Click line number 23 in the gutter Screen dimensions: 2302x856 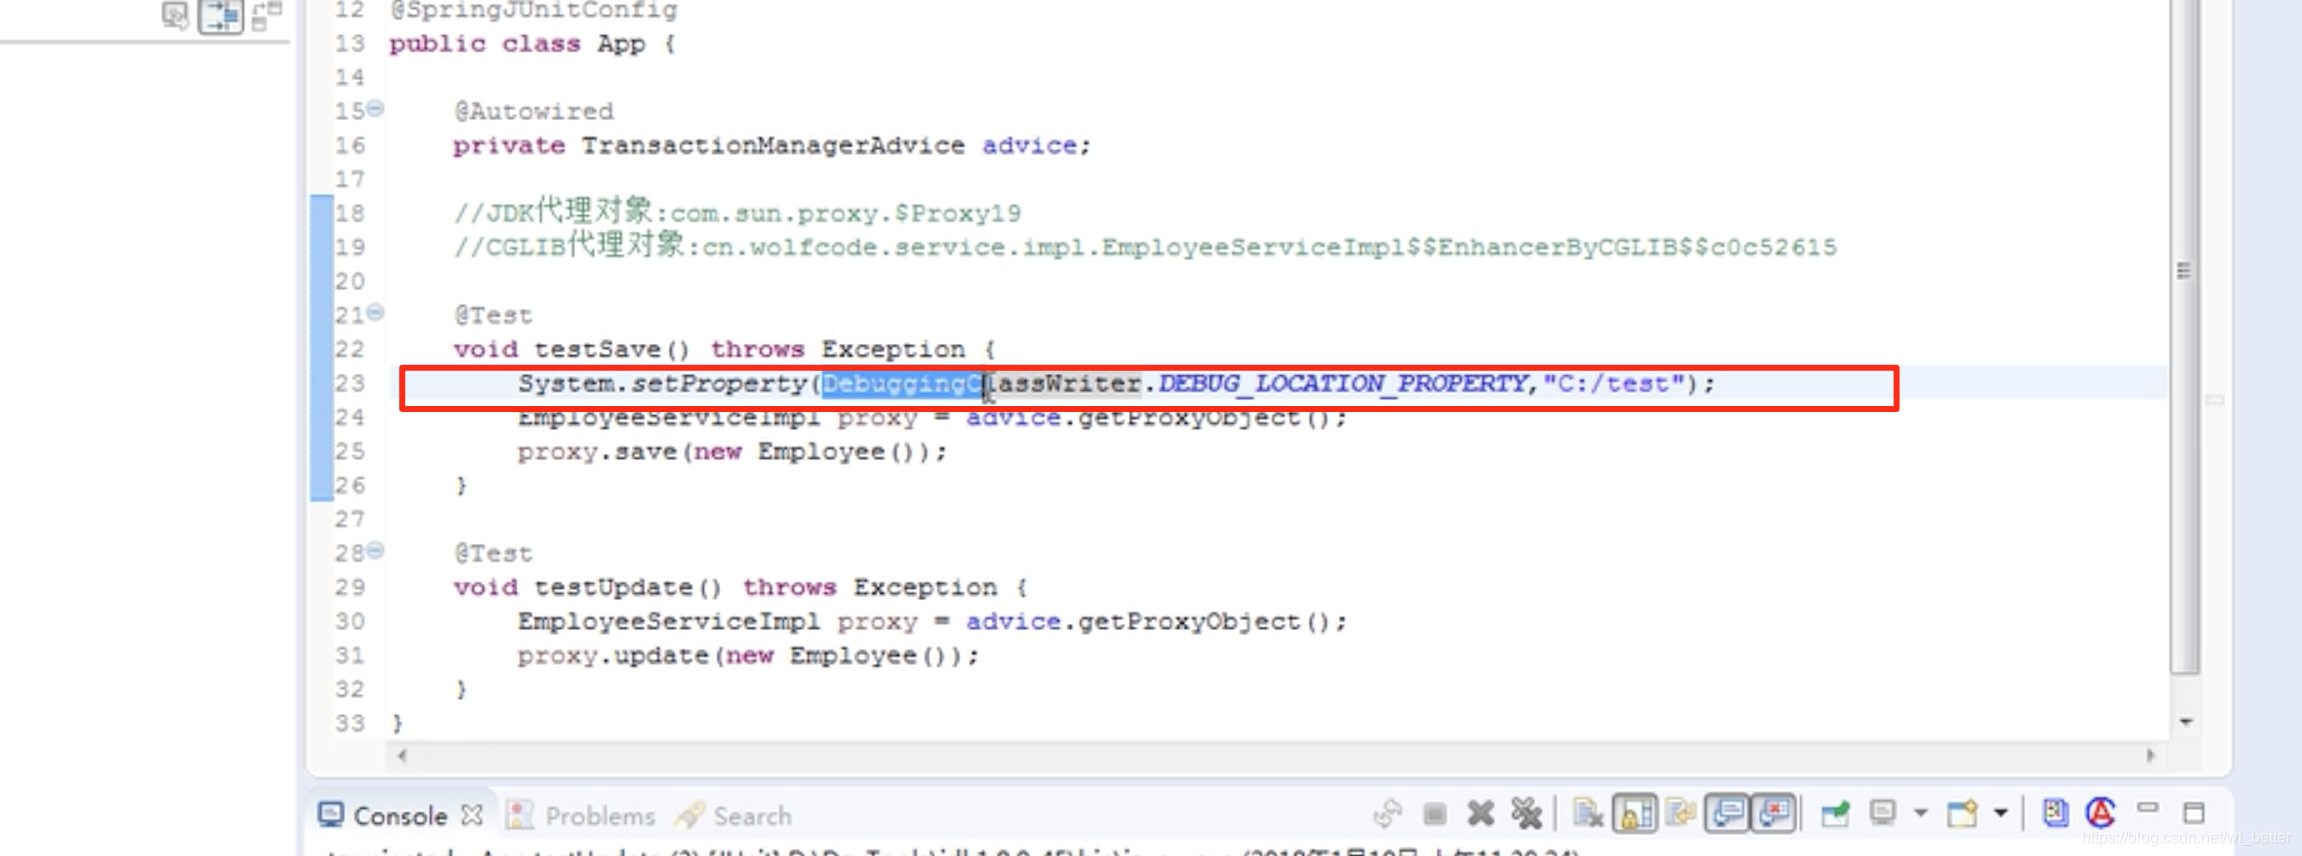pos(350,384)
